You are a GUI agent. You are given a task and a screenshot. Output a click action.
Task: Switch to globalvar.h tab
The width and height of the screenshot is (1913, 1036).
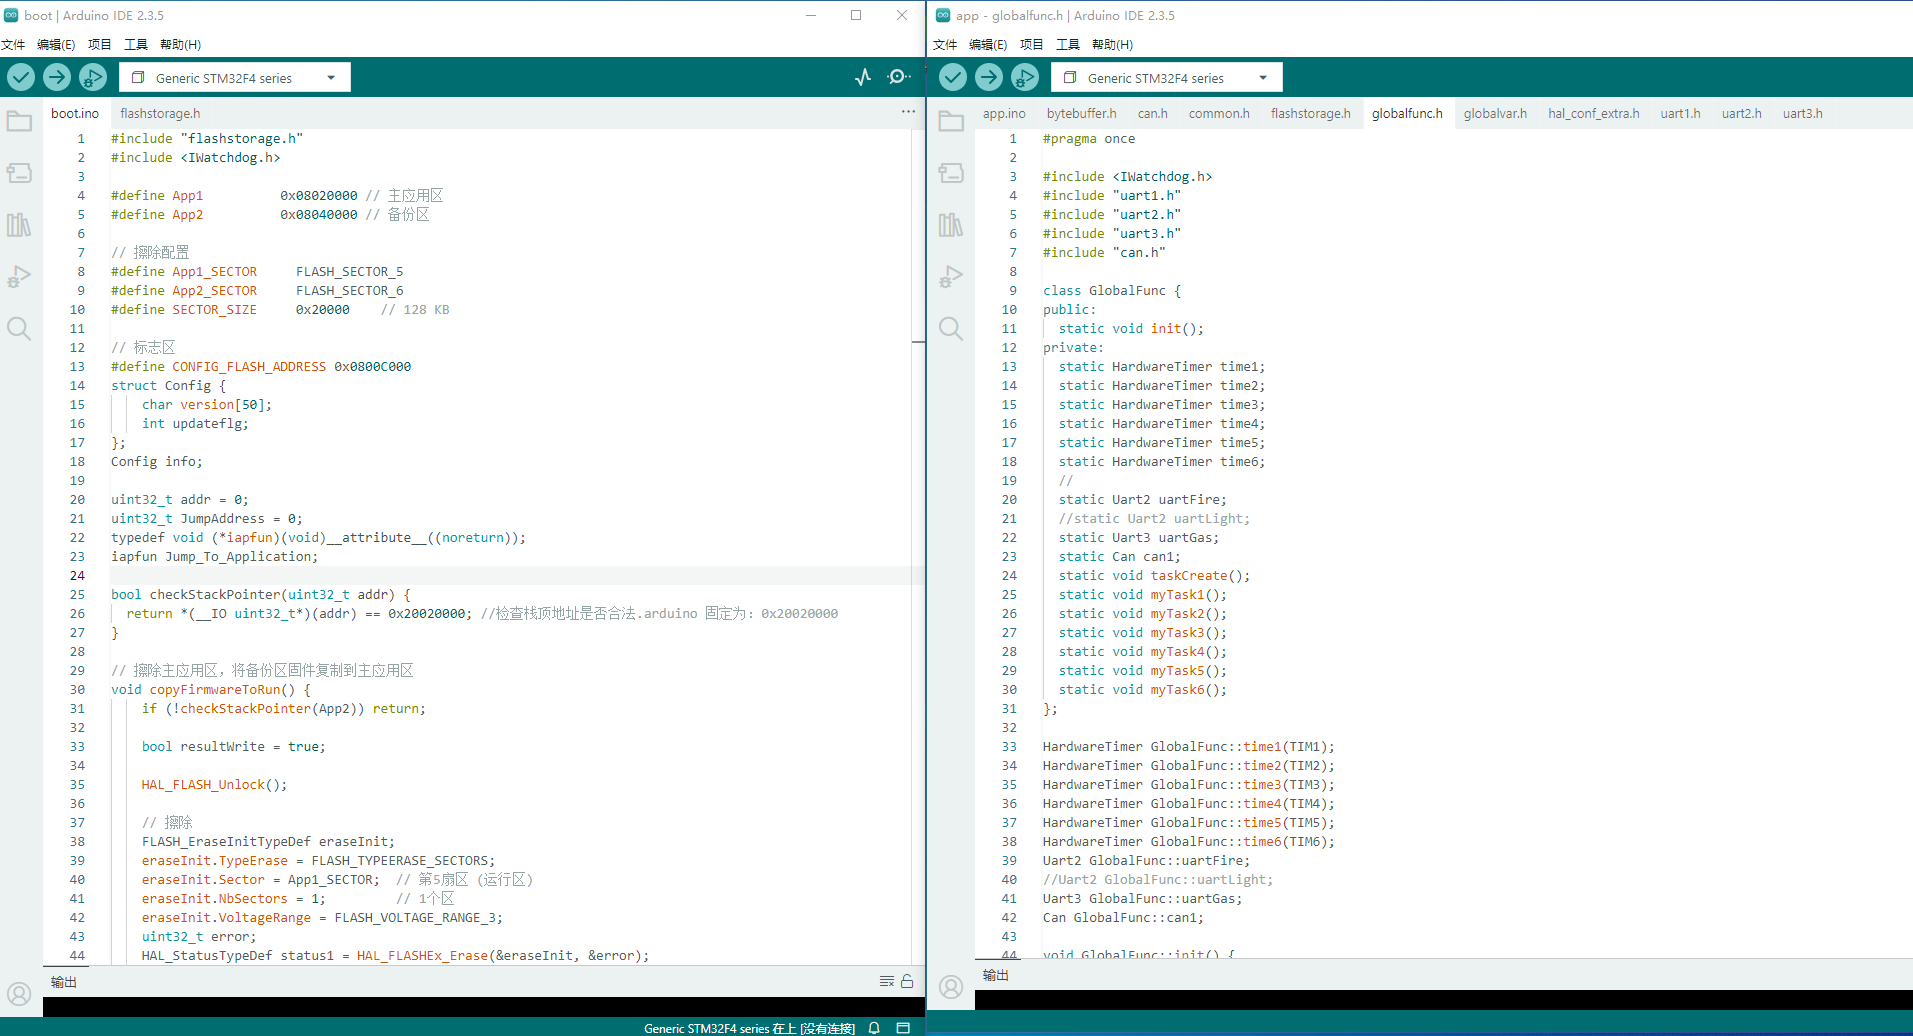tap(1495, 113)
